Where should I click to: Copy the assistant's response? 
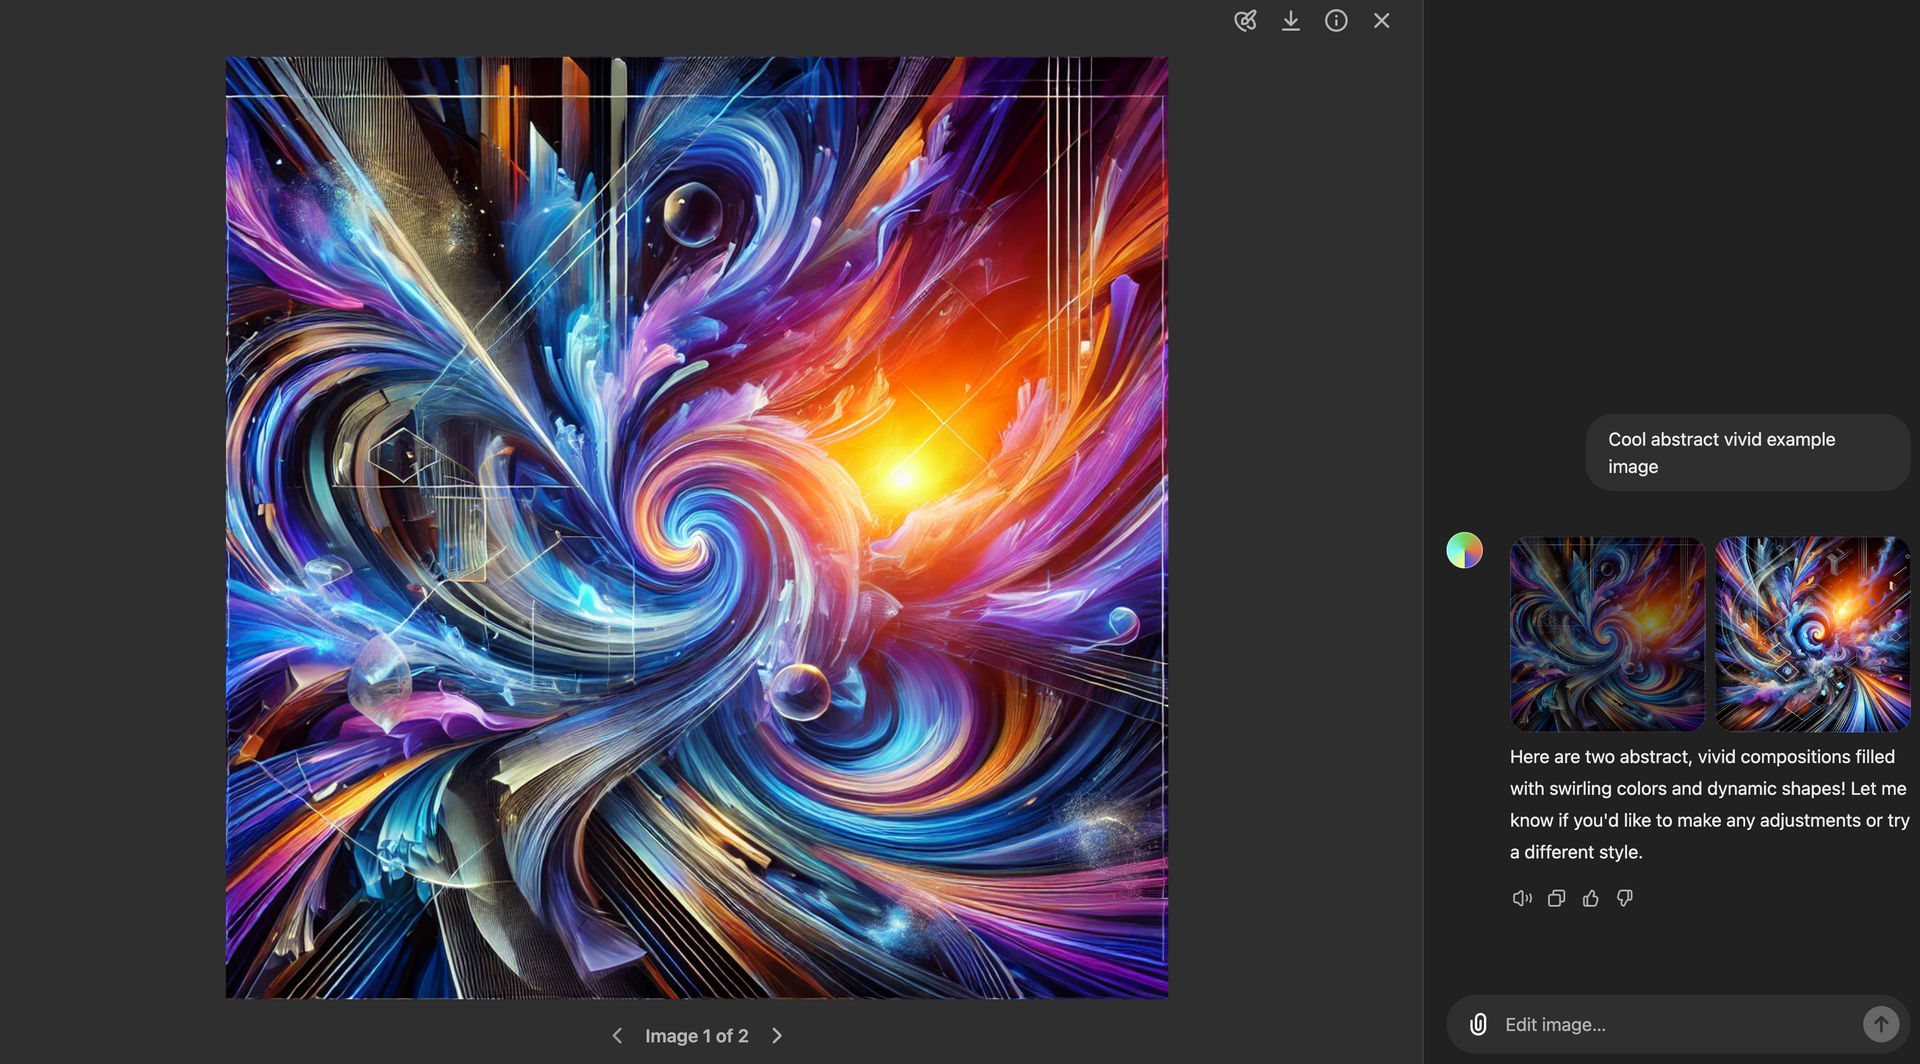pyautogui.click(x=1556, y=898)
